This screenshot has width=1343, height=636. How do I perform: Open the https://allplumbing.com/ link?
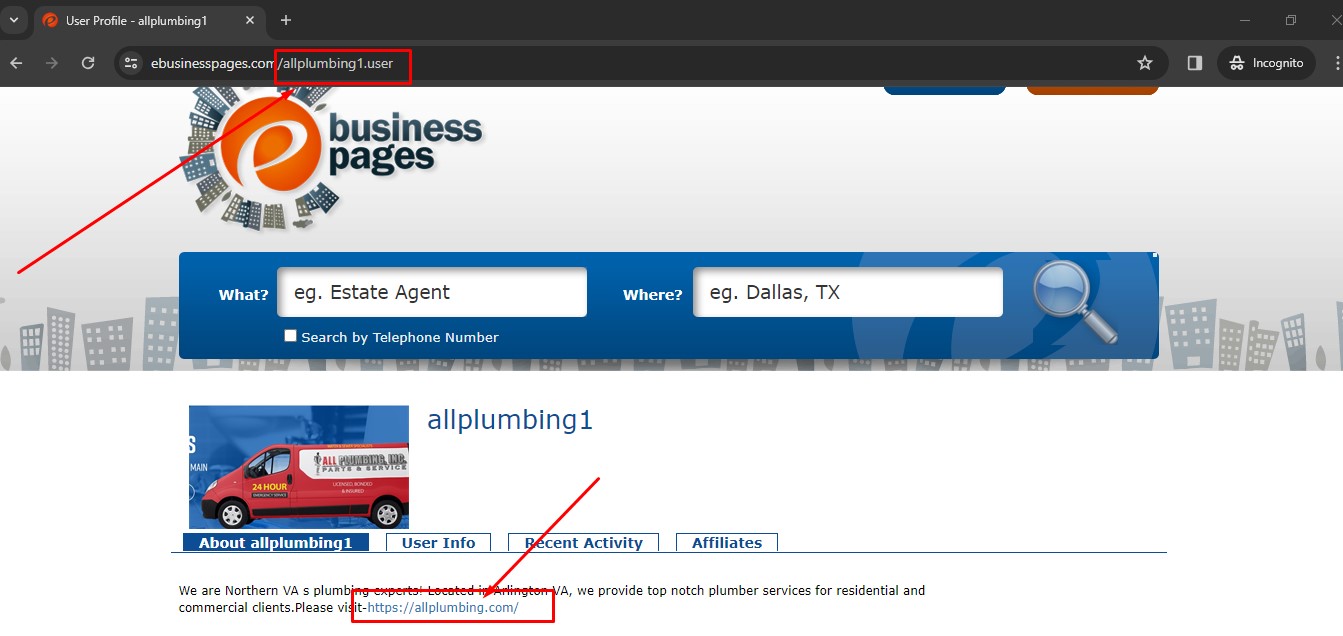pyautogui.click(x=443, y=607)
